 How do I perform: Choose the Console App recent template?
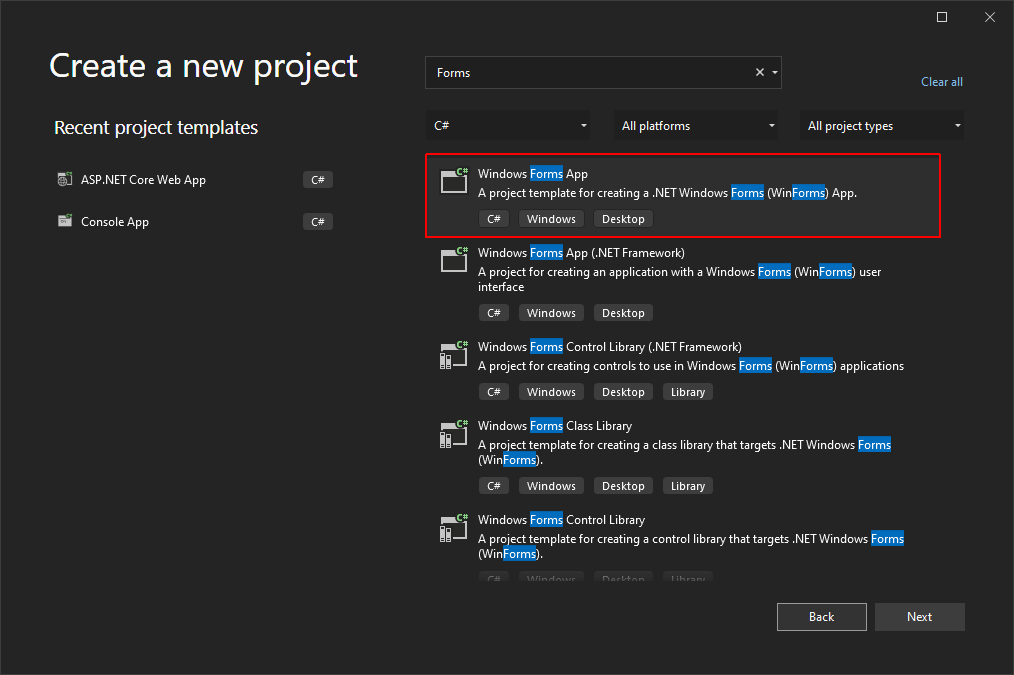click(115, 222)
